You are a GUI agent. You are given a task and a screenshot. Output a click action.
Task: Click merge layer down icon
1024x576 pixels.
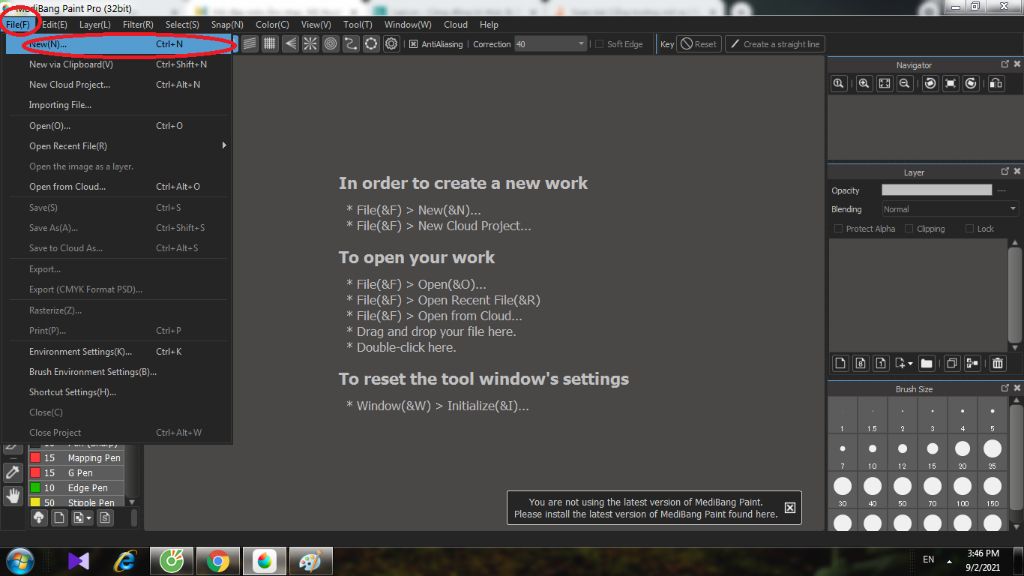click(x=972, y=363)
